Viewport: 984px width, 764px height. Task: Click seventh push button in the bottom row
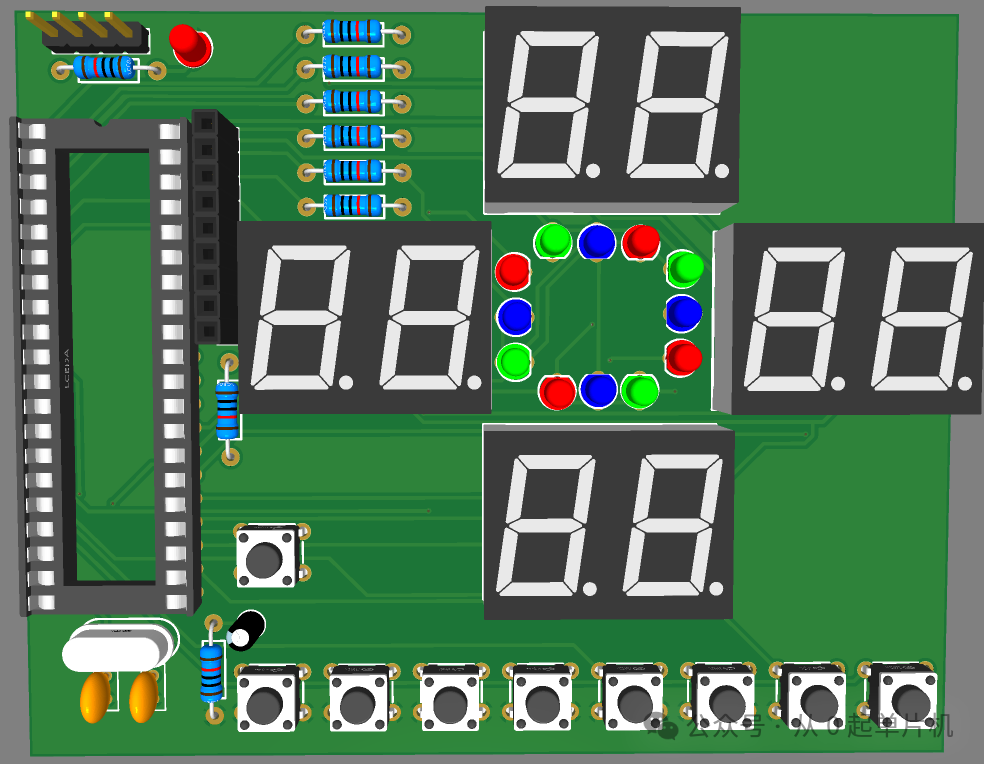tap(810, 695)
